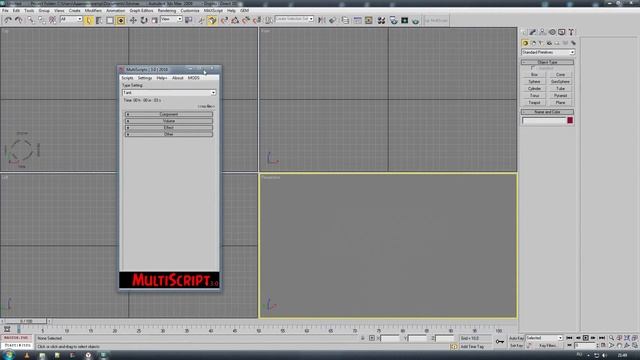Open the Graph Editors menu
The height and width of the screenshot is (360, 640).
[141, 11]
